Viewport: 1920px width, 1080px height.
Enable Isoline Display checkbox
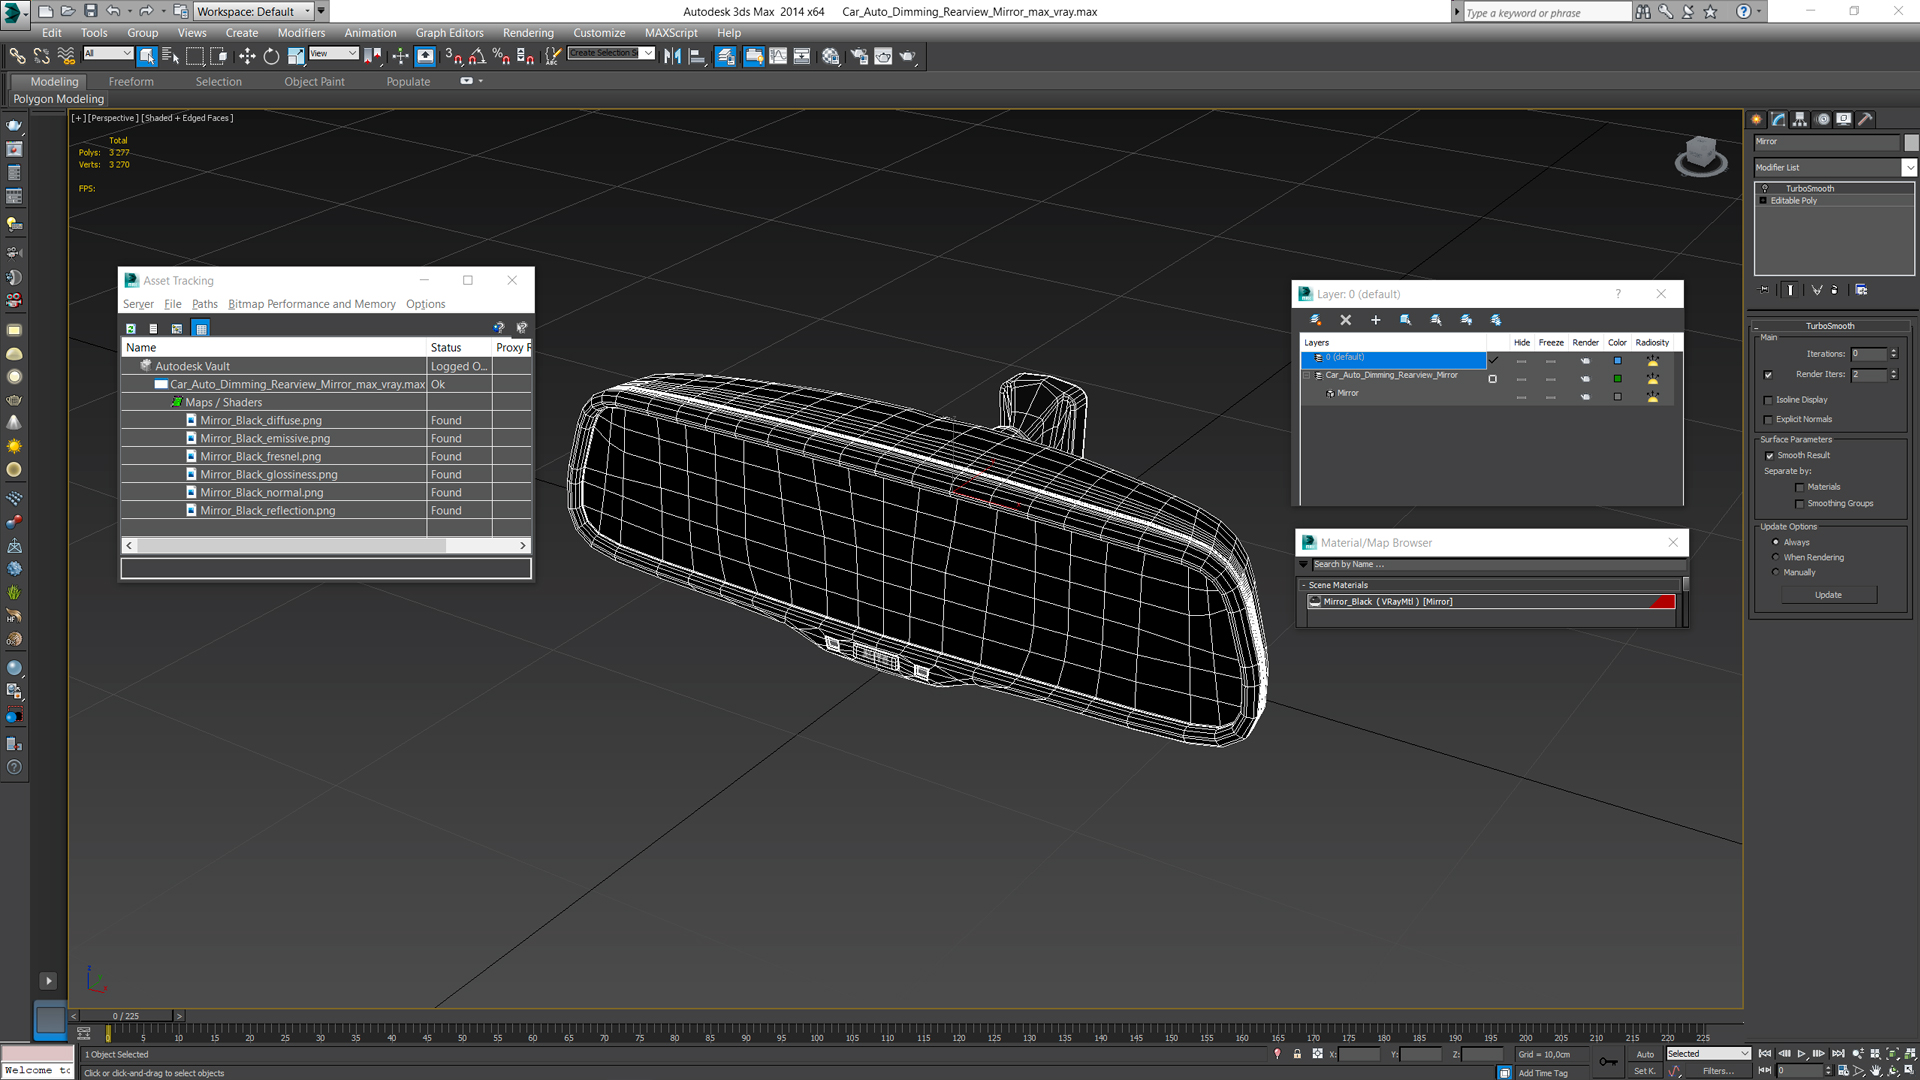tap(1769, 400)
